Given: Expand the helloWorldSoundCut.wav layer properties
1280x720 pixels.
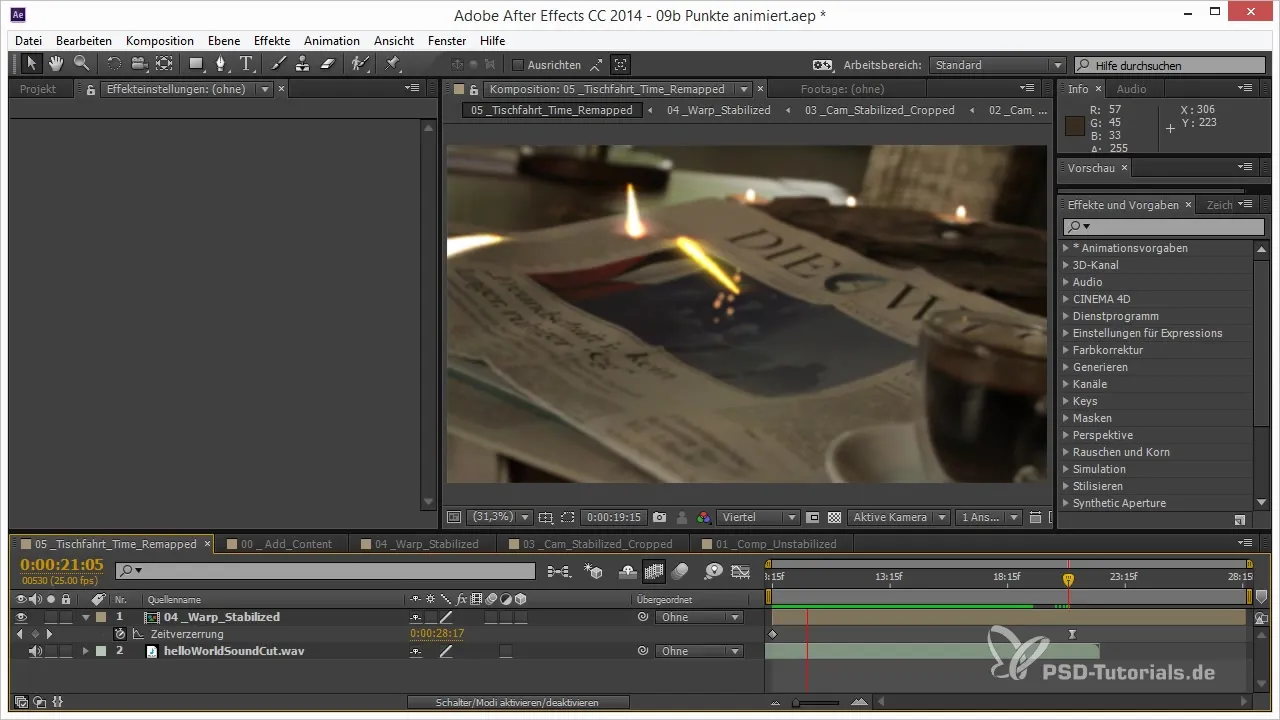Looking at the screenshot, I should tap(86, 651).
